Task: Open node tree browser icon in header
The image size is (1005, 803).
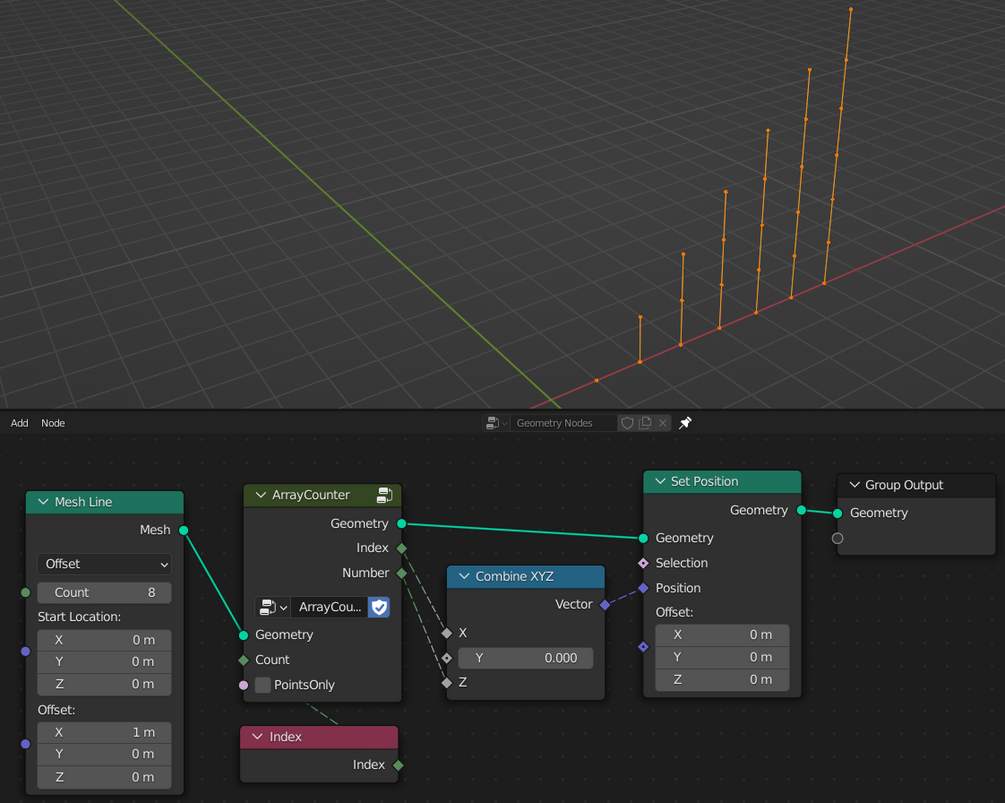Action: tap(496, 423)
